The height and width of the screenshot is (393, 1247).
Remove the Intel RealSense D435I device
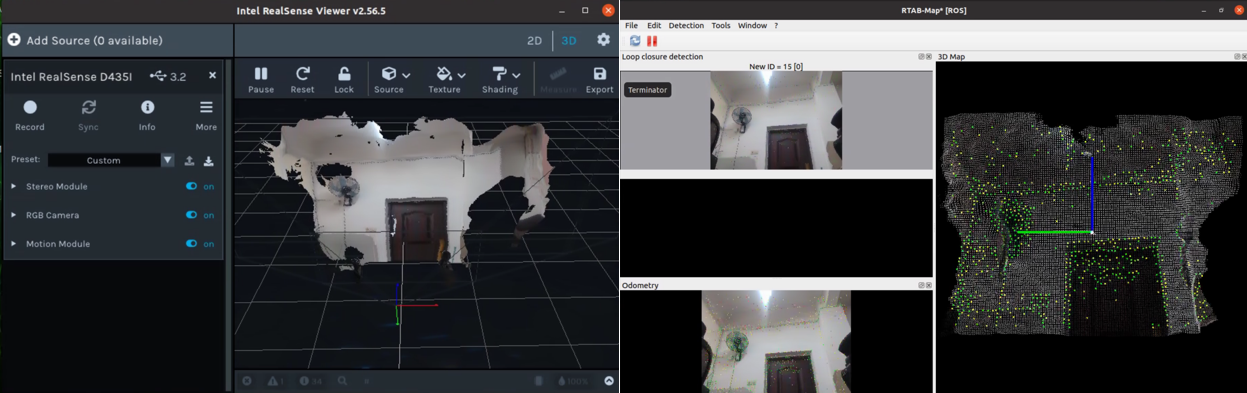212,75
